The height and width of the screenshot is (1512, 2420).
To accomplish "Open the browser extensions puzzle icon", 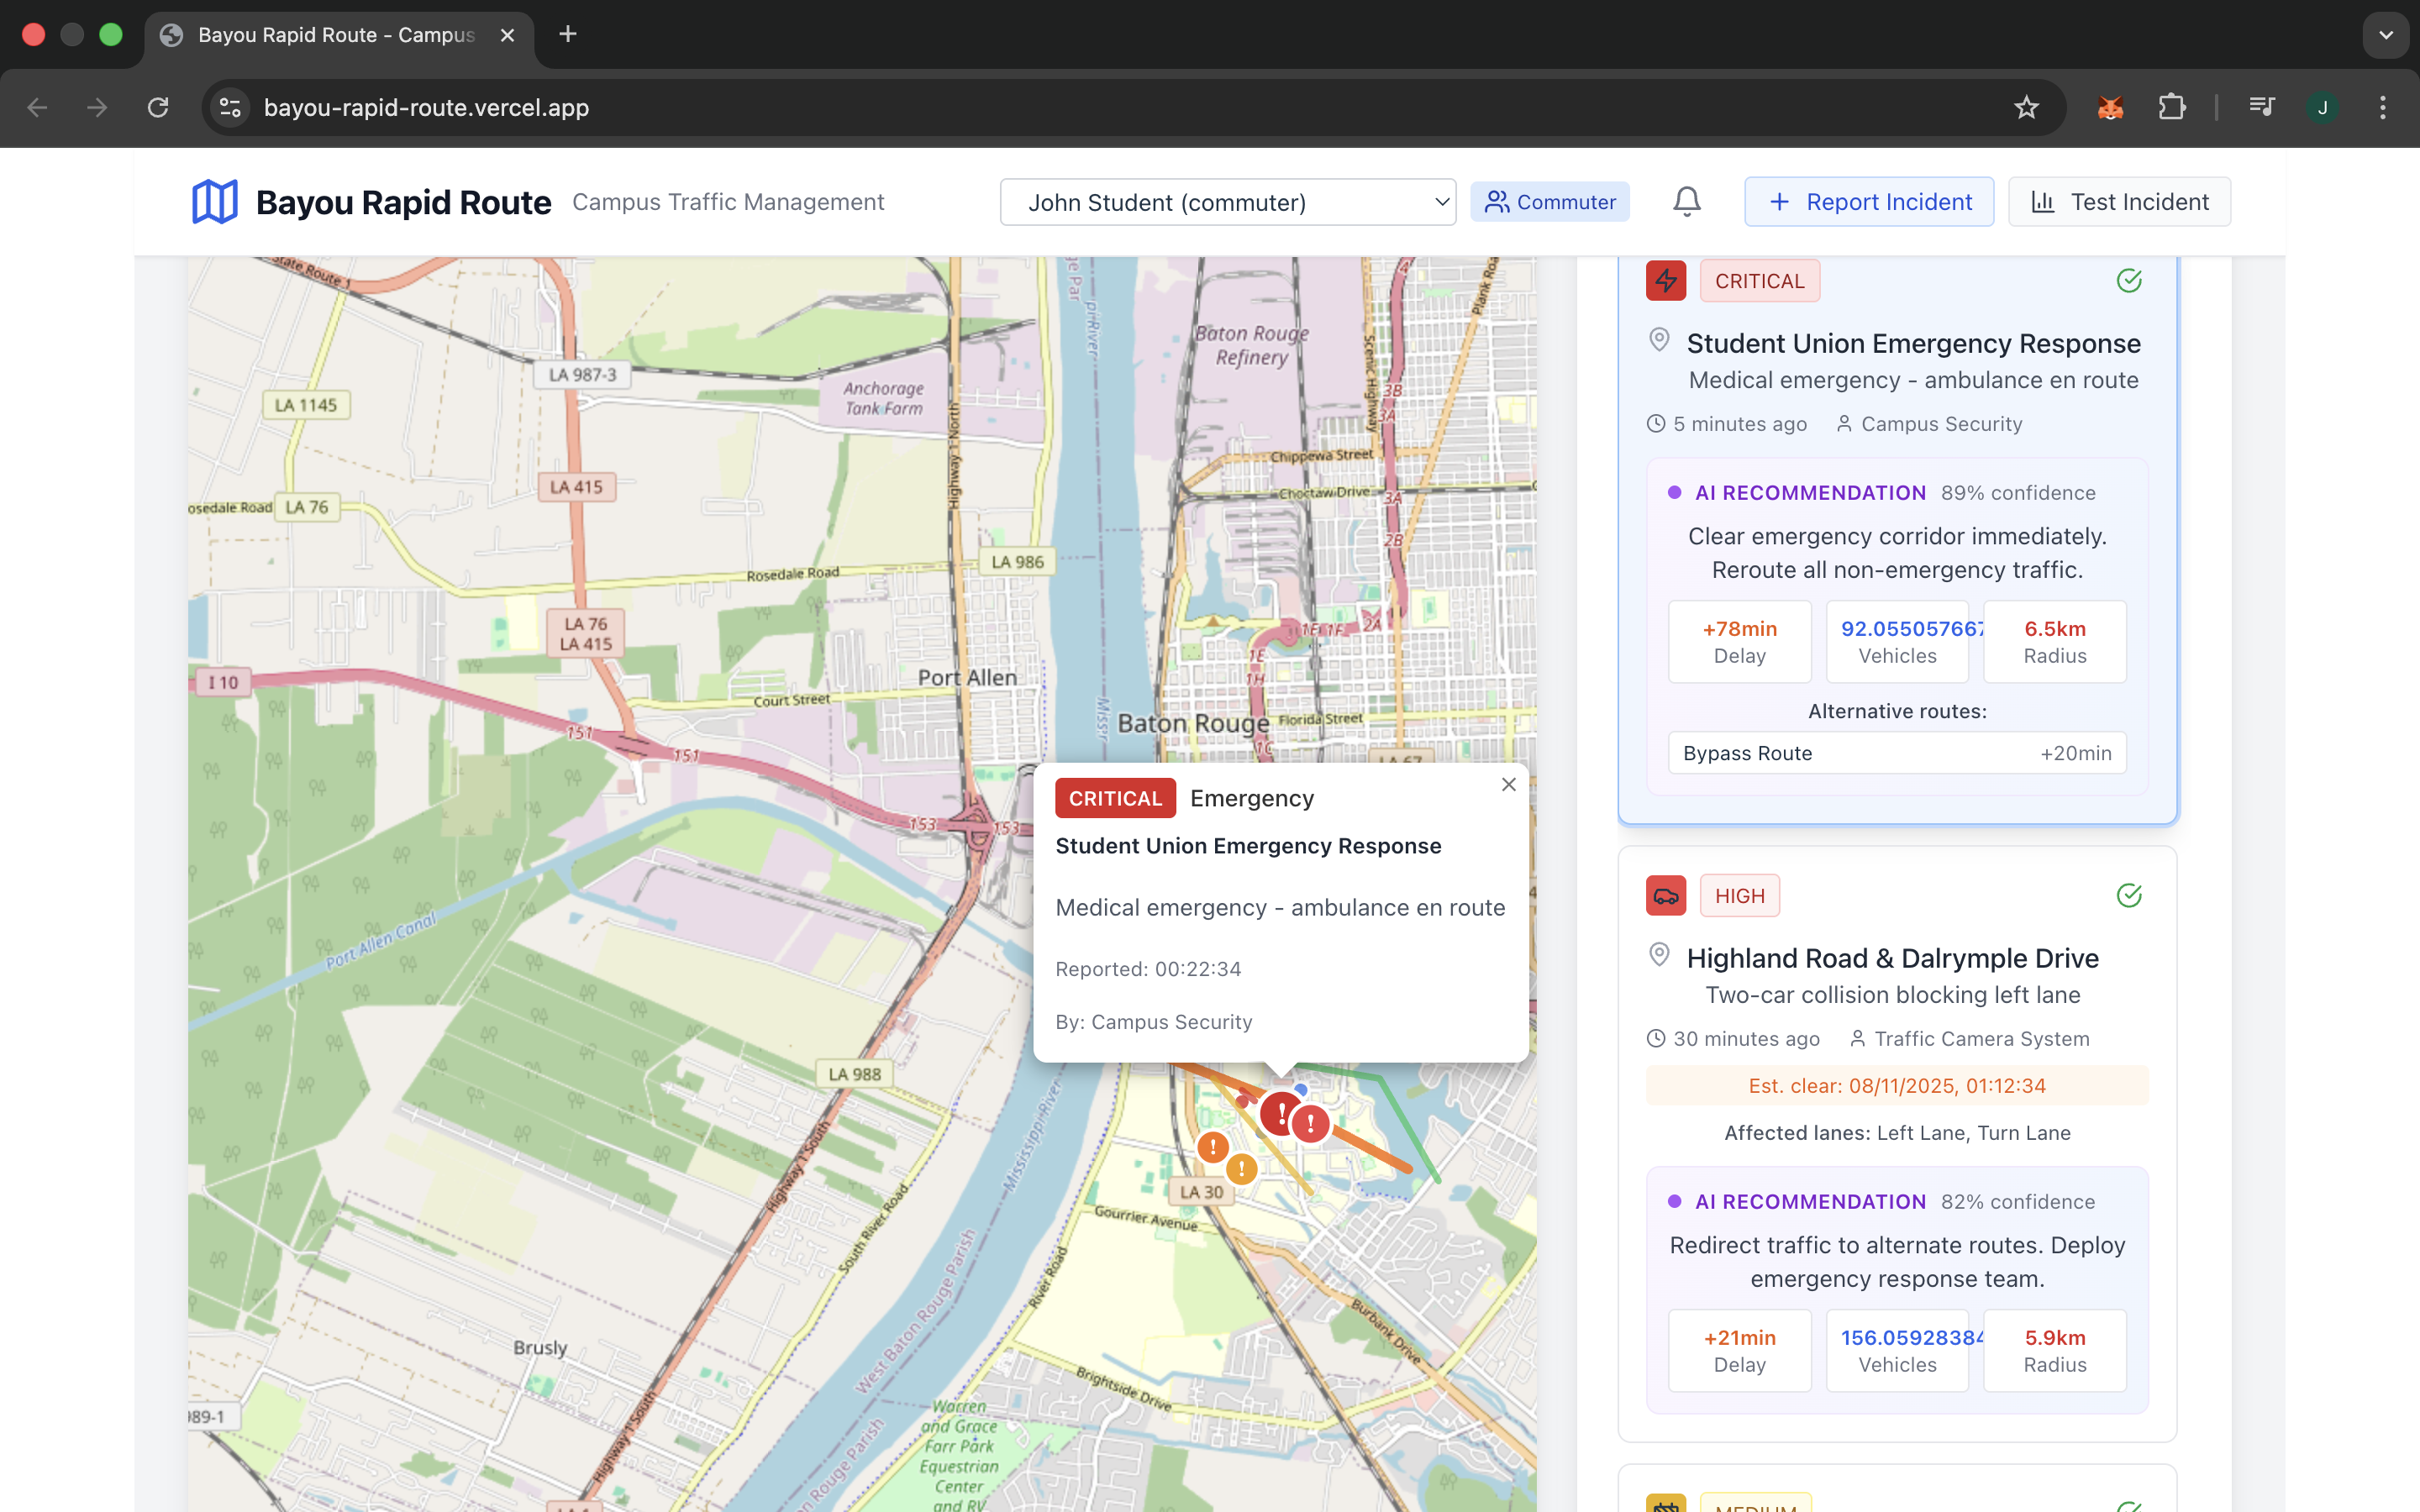I will pyautogui.click(x=2171, y=107).
